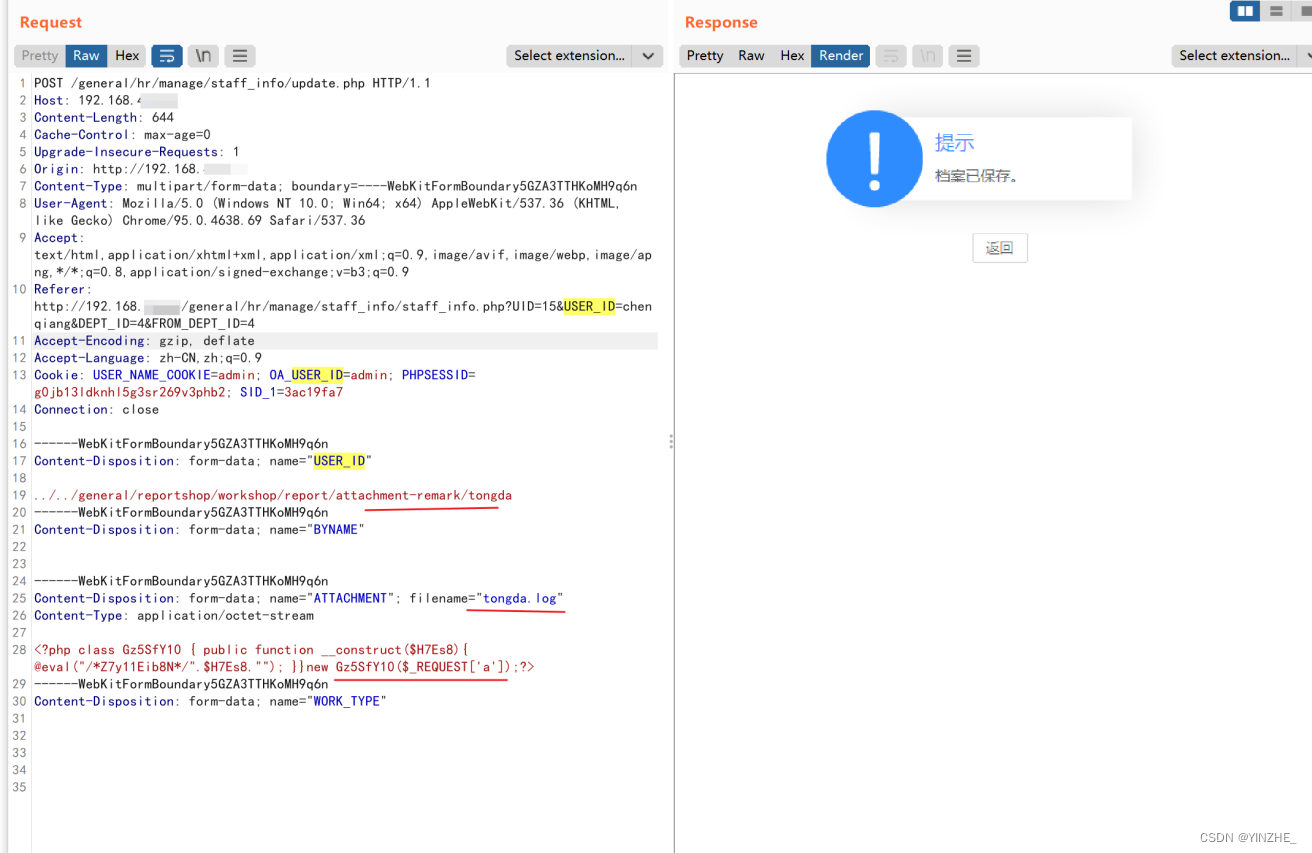Click Response non-printable characters (\n) icon
The width and height of the screenshot is (1312, 853).
(927, 56)
